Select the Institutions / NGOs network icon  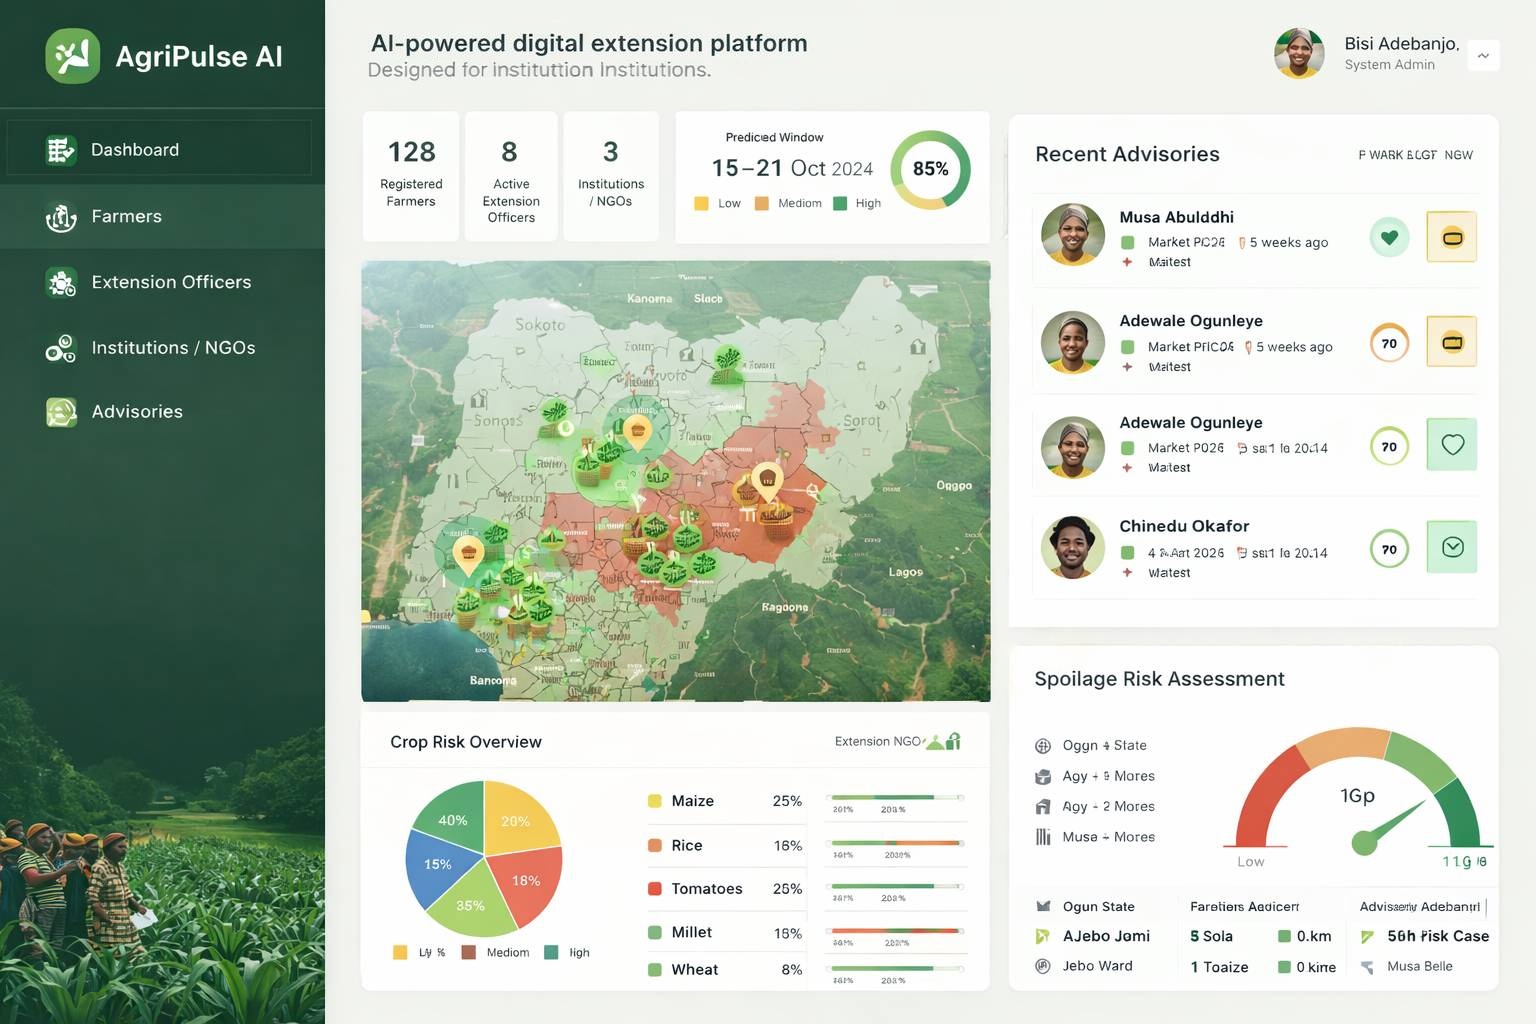click(x=61, y=348)
